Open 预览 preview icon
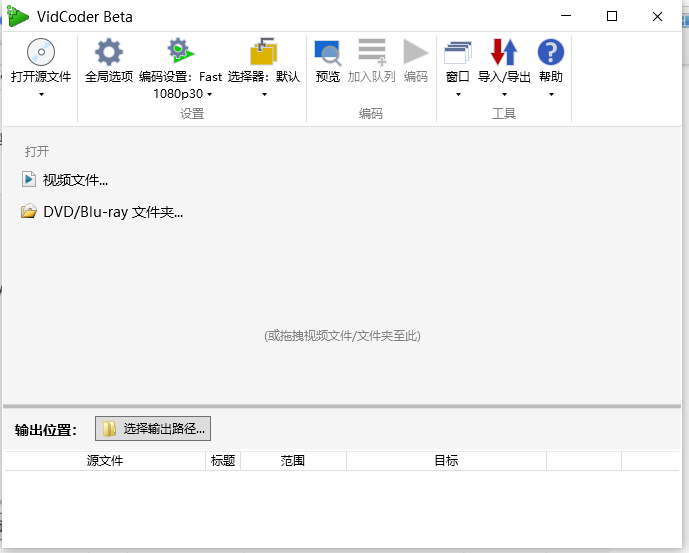This screenshot has width=689, height=553. pyautogui.click(x=327, y=53)
